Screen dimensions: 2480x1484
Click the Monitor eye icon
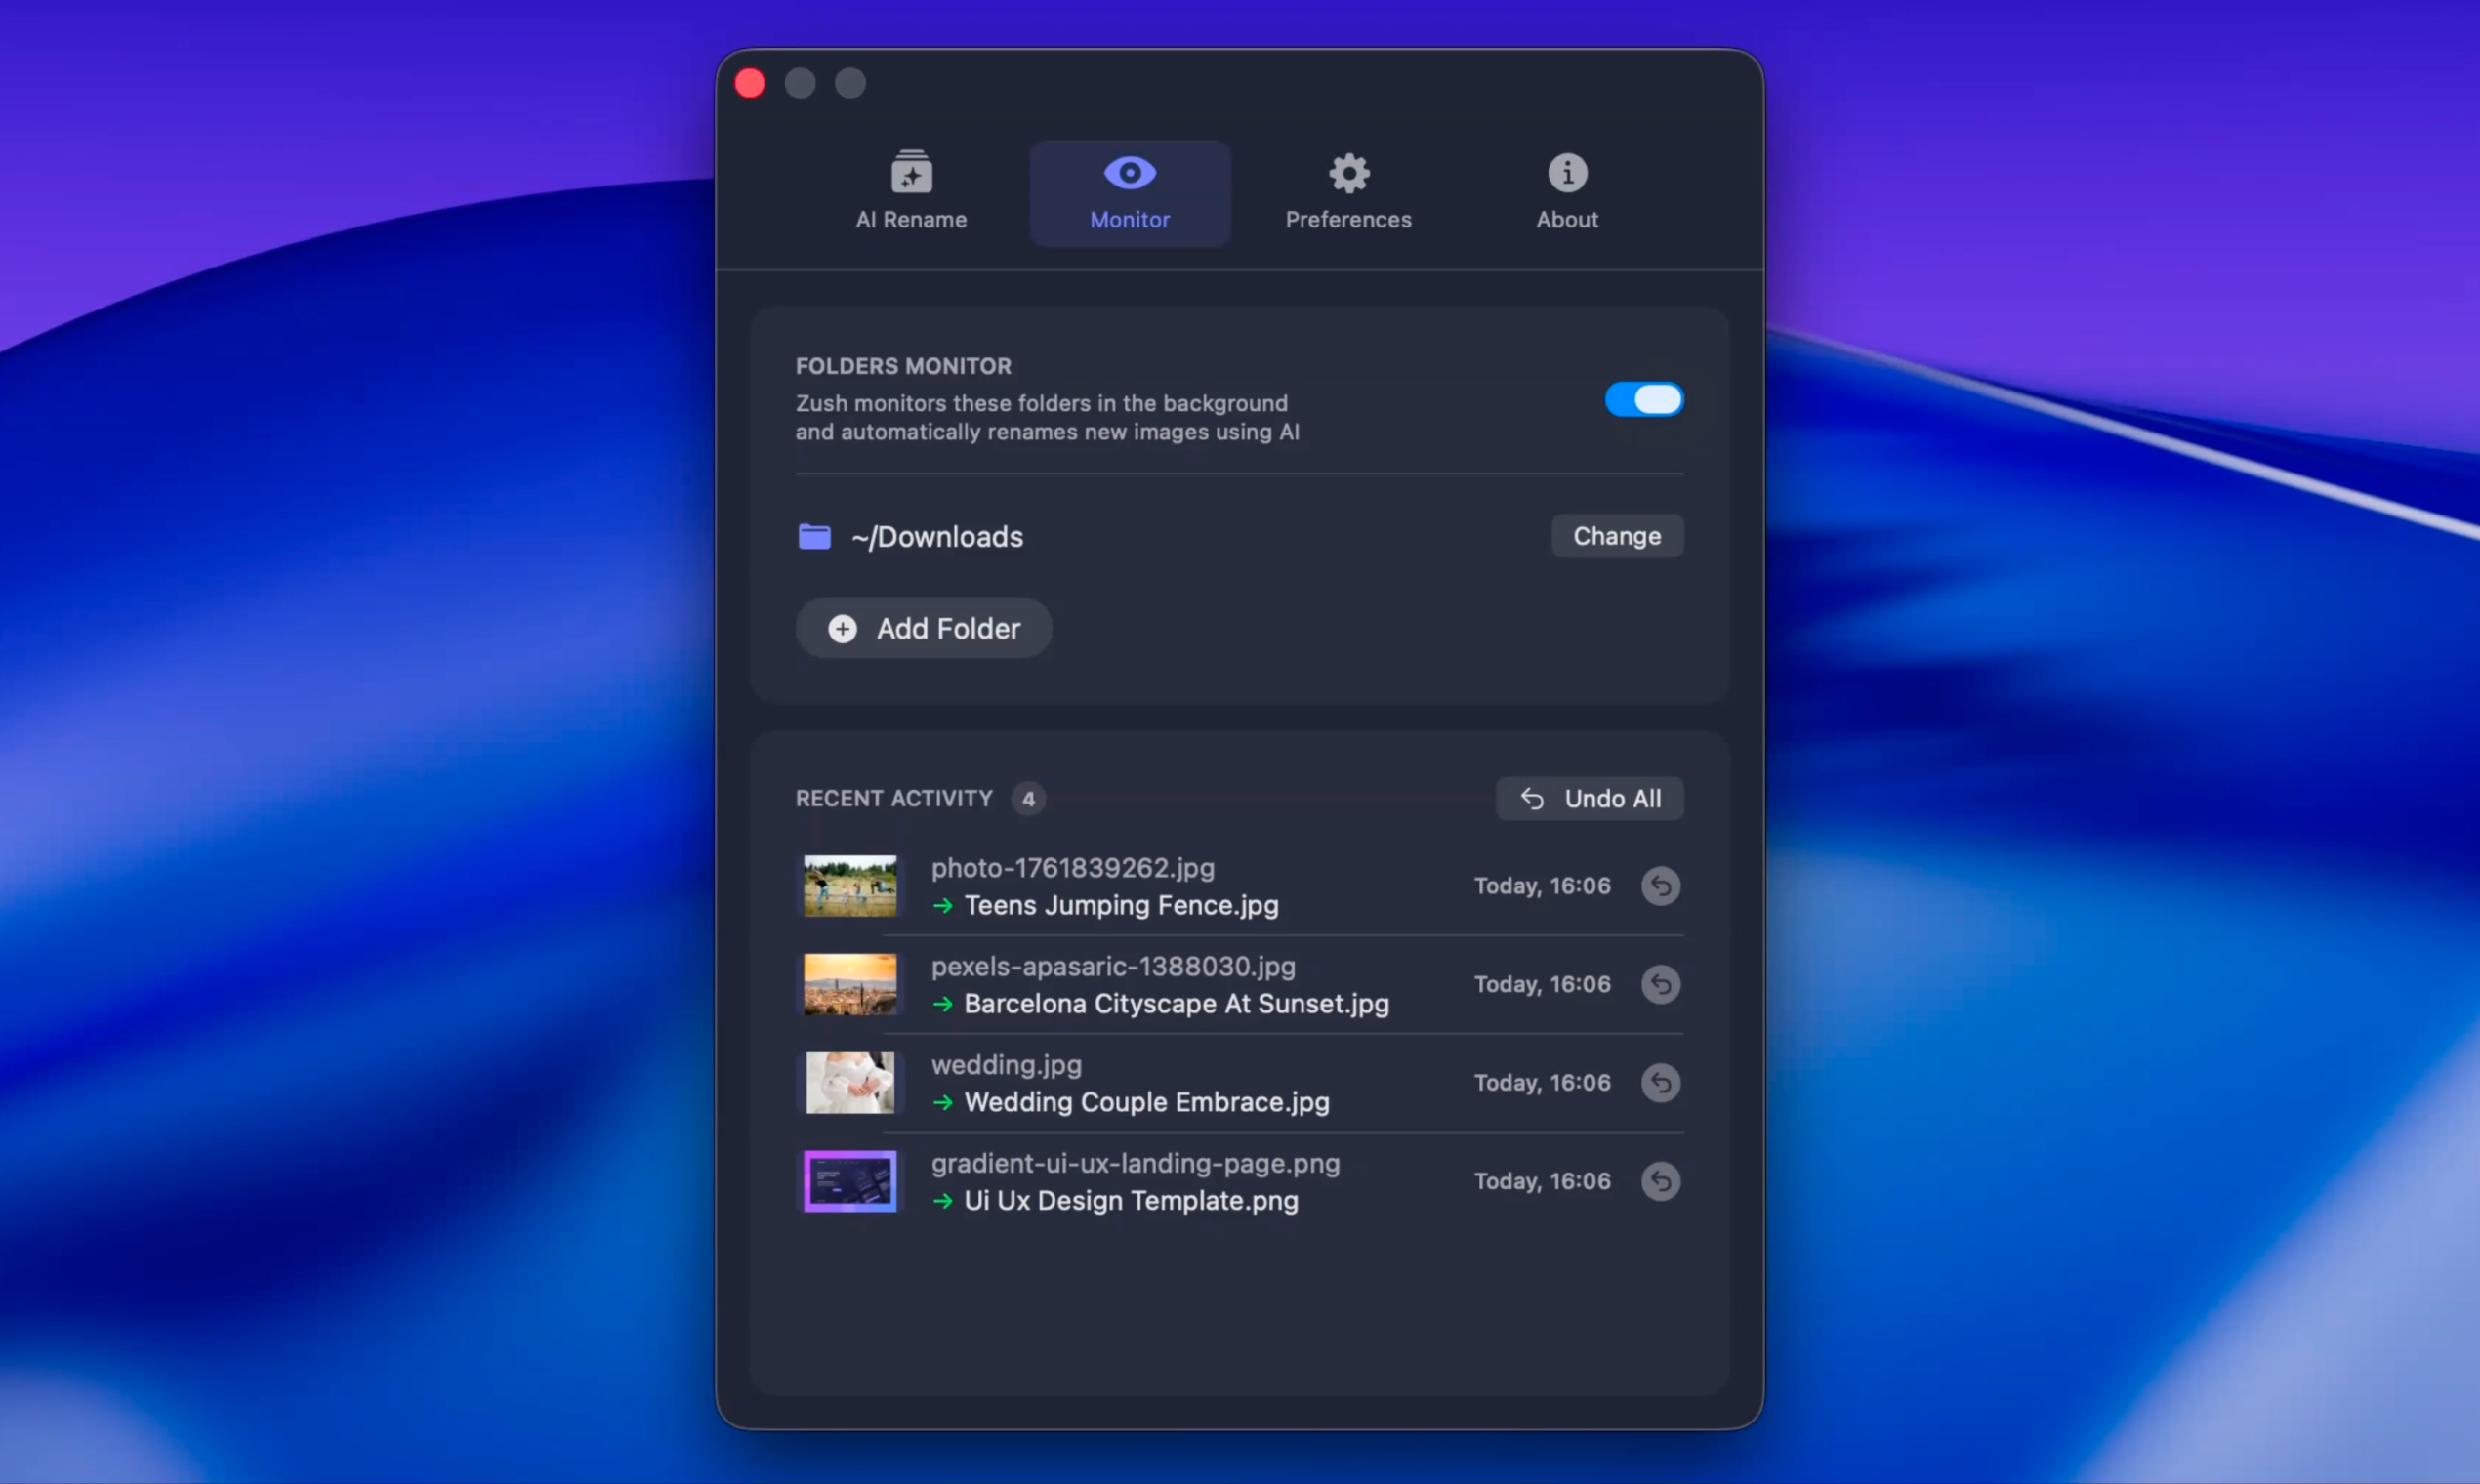coord(1129,173)
